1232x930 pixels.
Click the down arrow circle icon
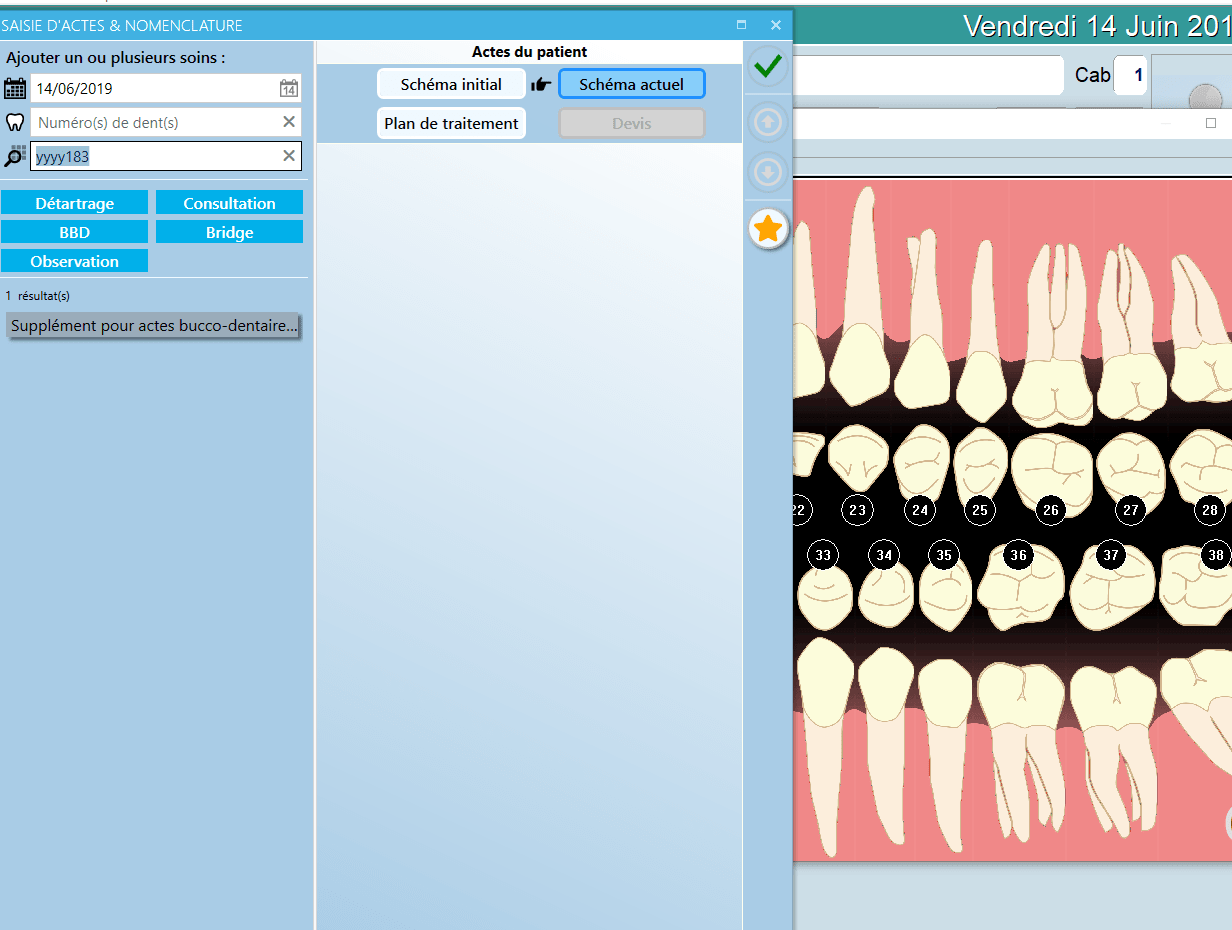pos(767,173)
